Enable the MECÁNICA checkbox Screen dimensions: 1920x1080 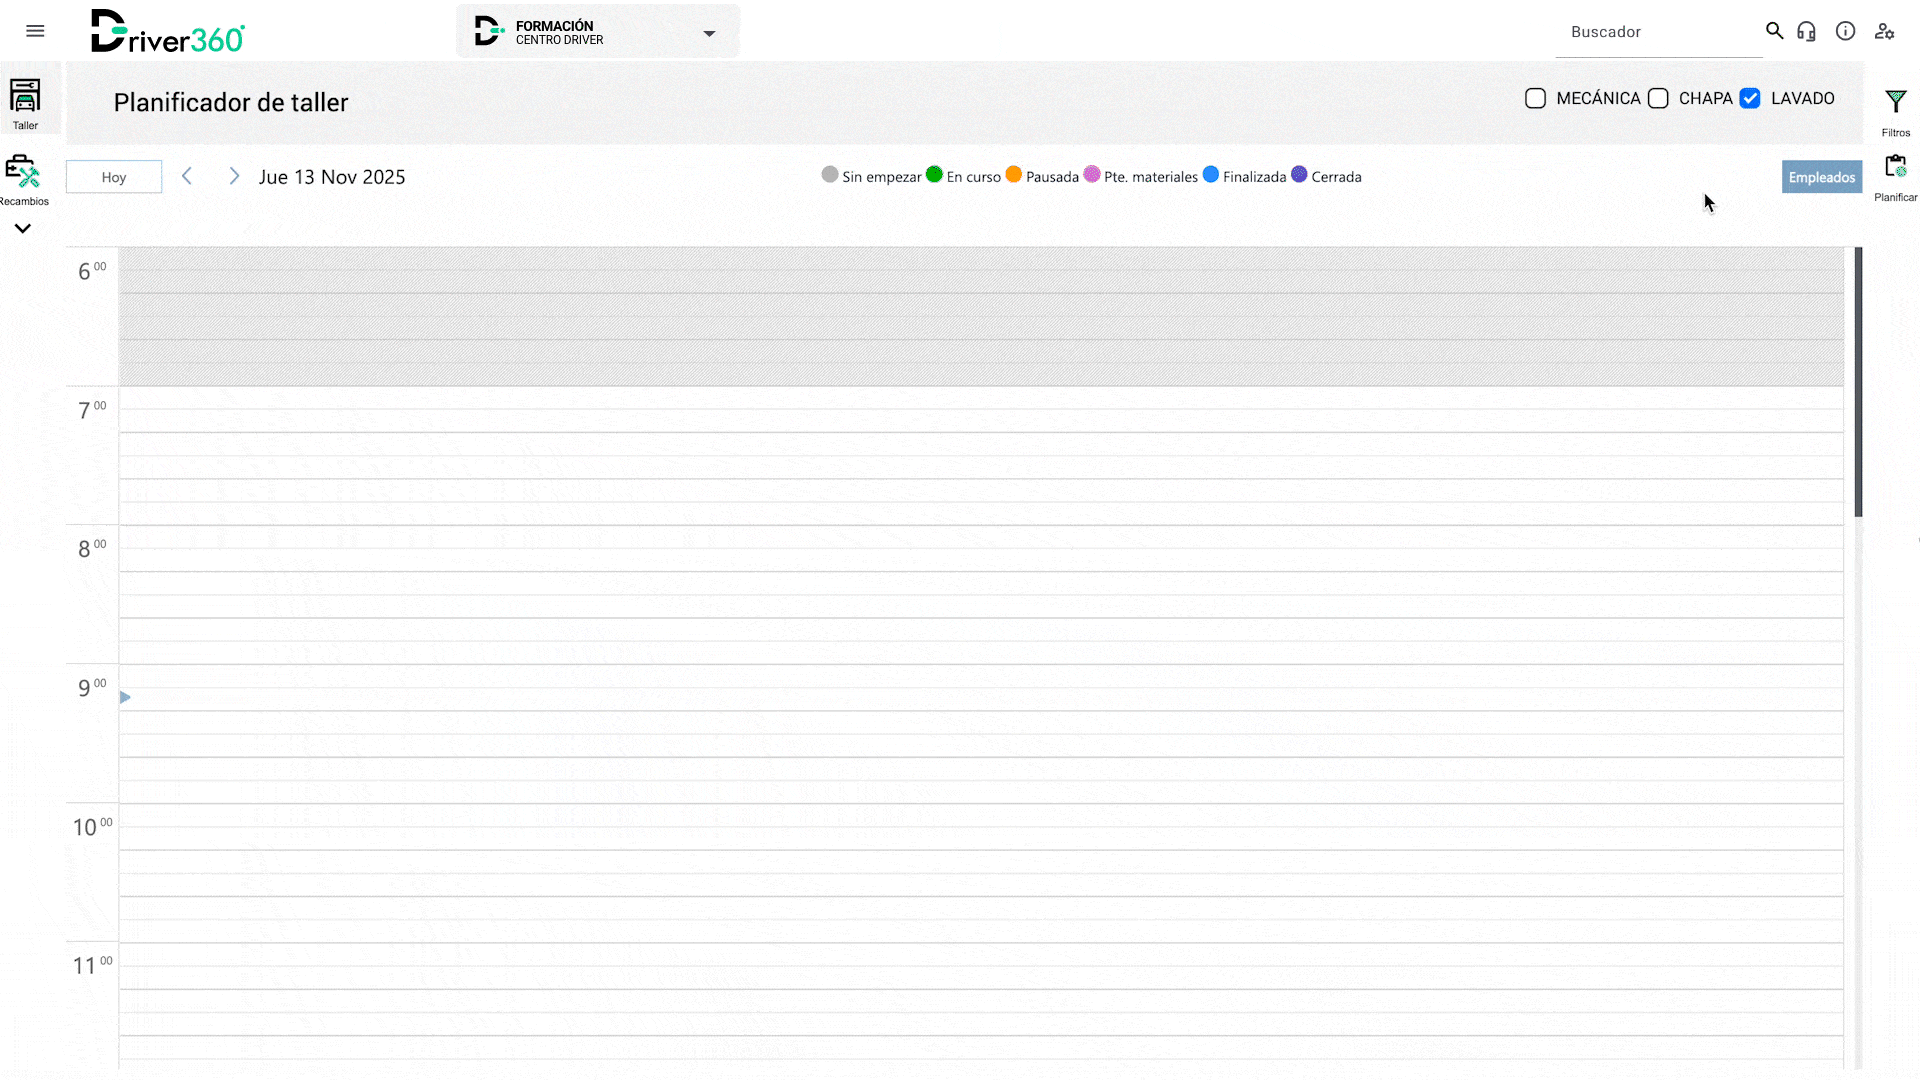pyautogui.click(x=1535, y=98)
